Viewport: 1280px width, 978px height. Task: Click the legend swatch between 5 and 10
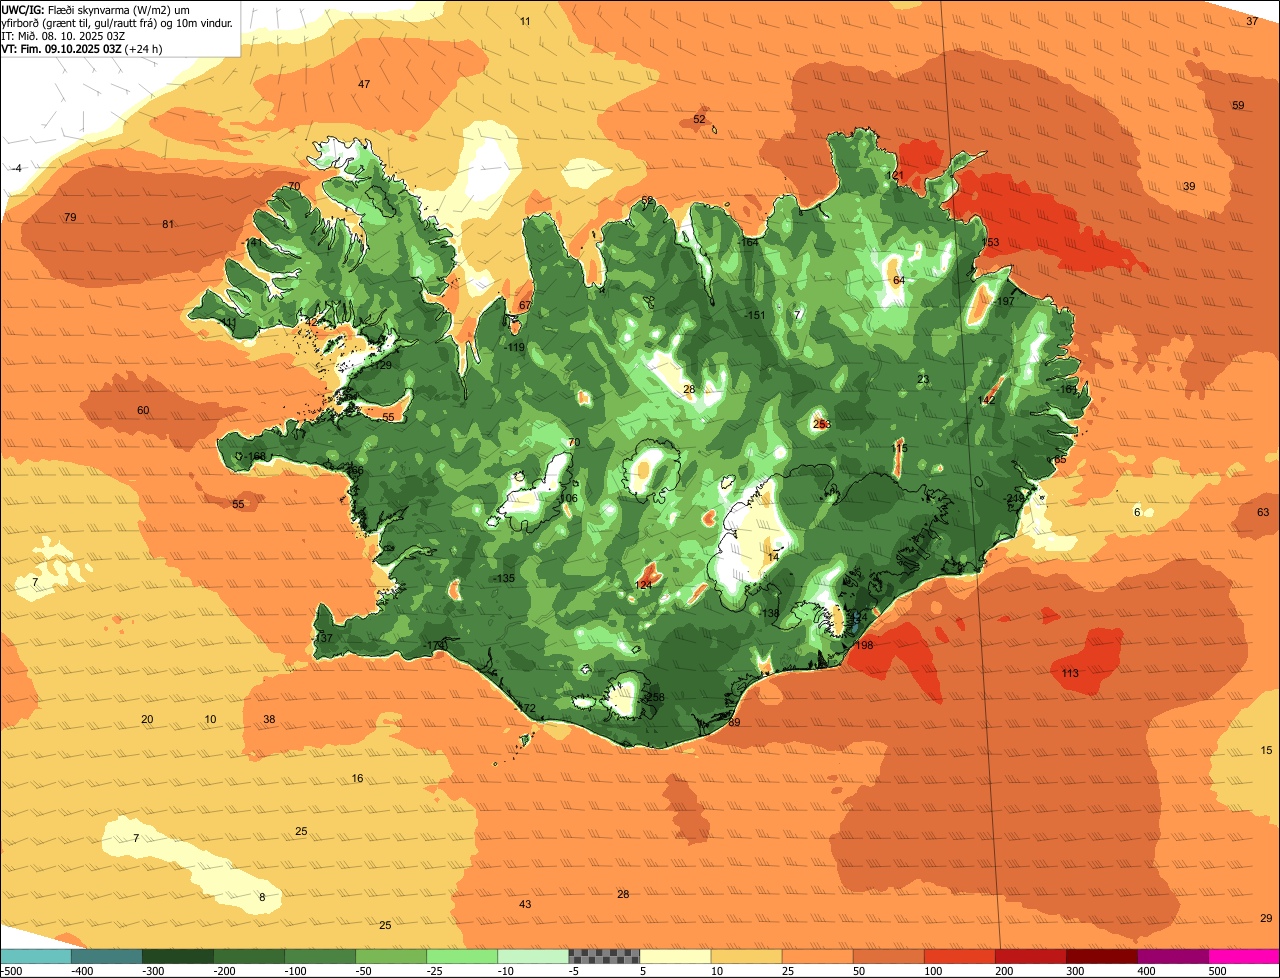pos(675,956)
